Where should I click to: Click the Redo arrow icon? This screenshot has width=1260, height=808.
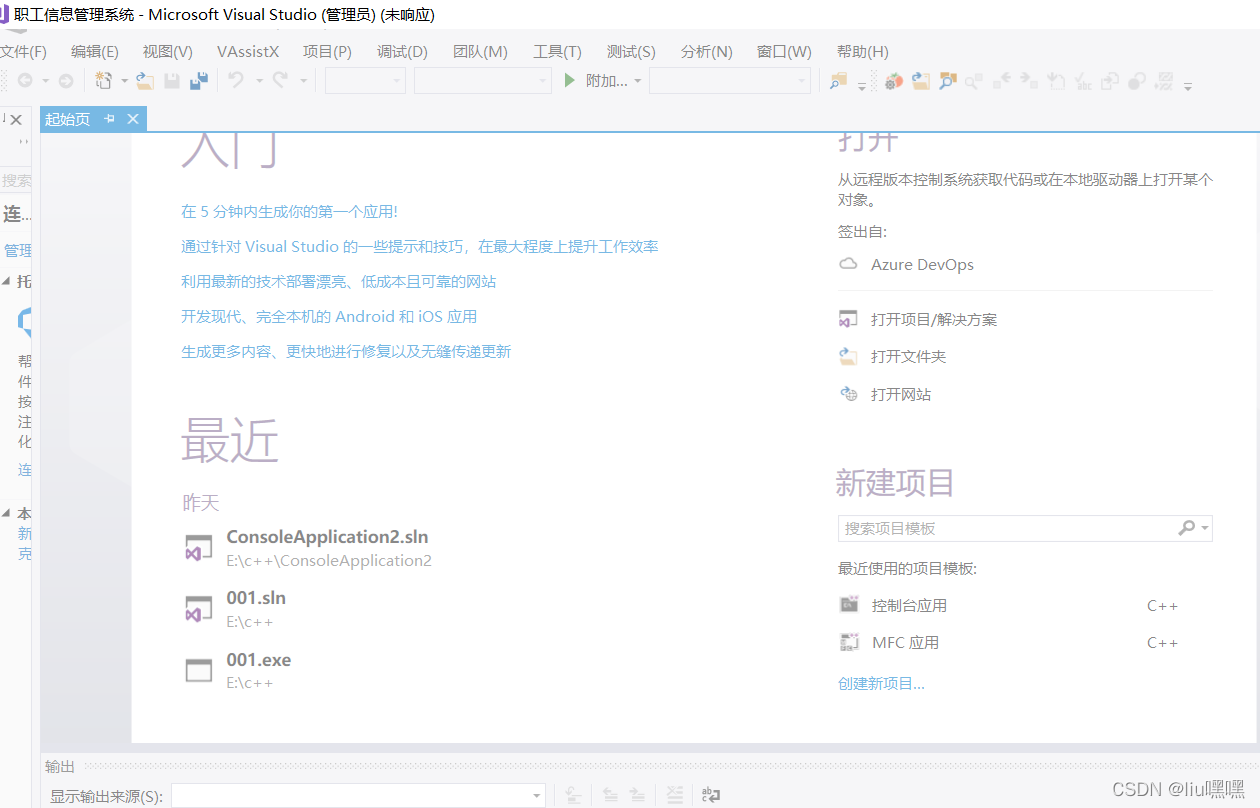281,81
